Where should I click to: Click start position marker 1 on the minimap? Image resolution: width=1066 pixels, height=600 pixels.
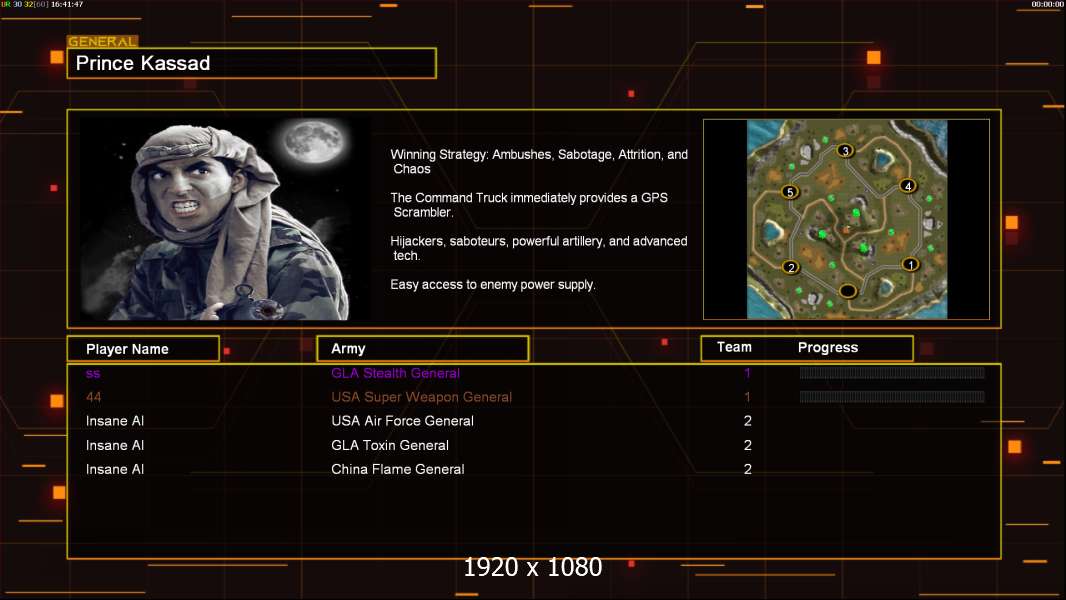point(910,264)
